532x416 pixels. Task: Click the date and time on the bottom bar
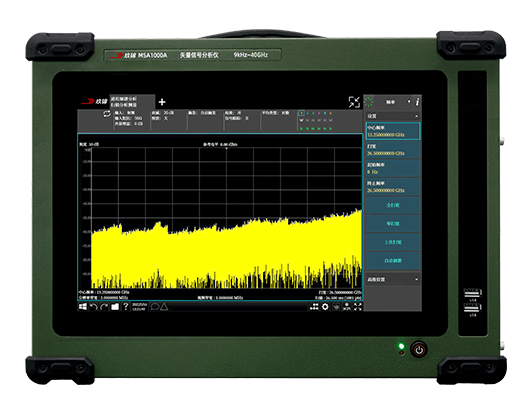point(139,307)
